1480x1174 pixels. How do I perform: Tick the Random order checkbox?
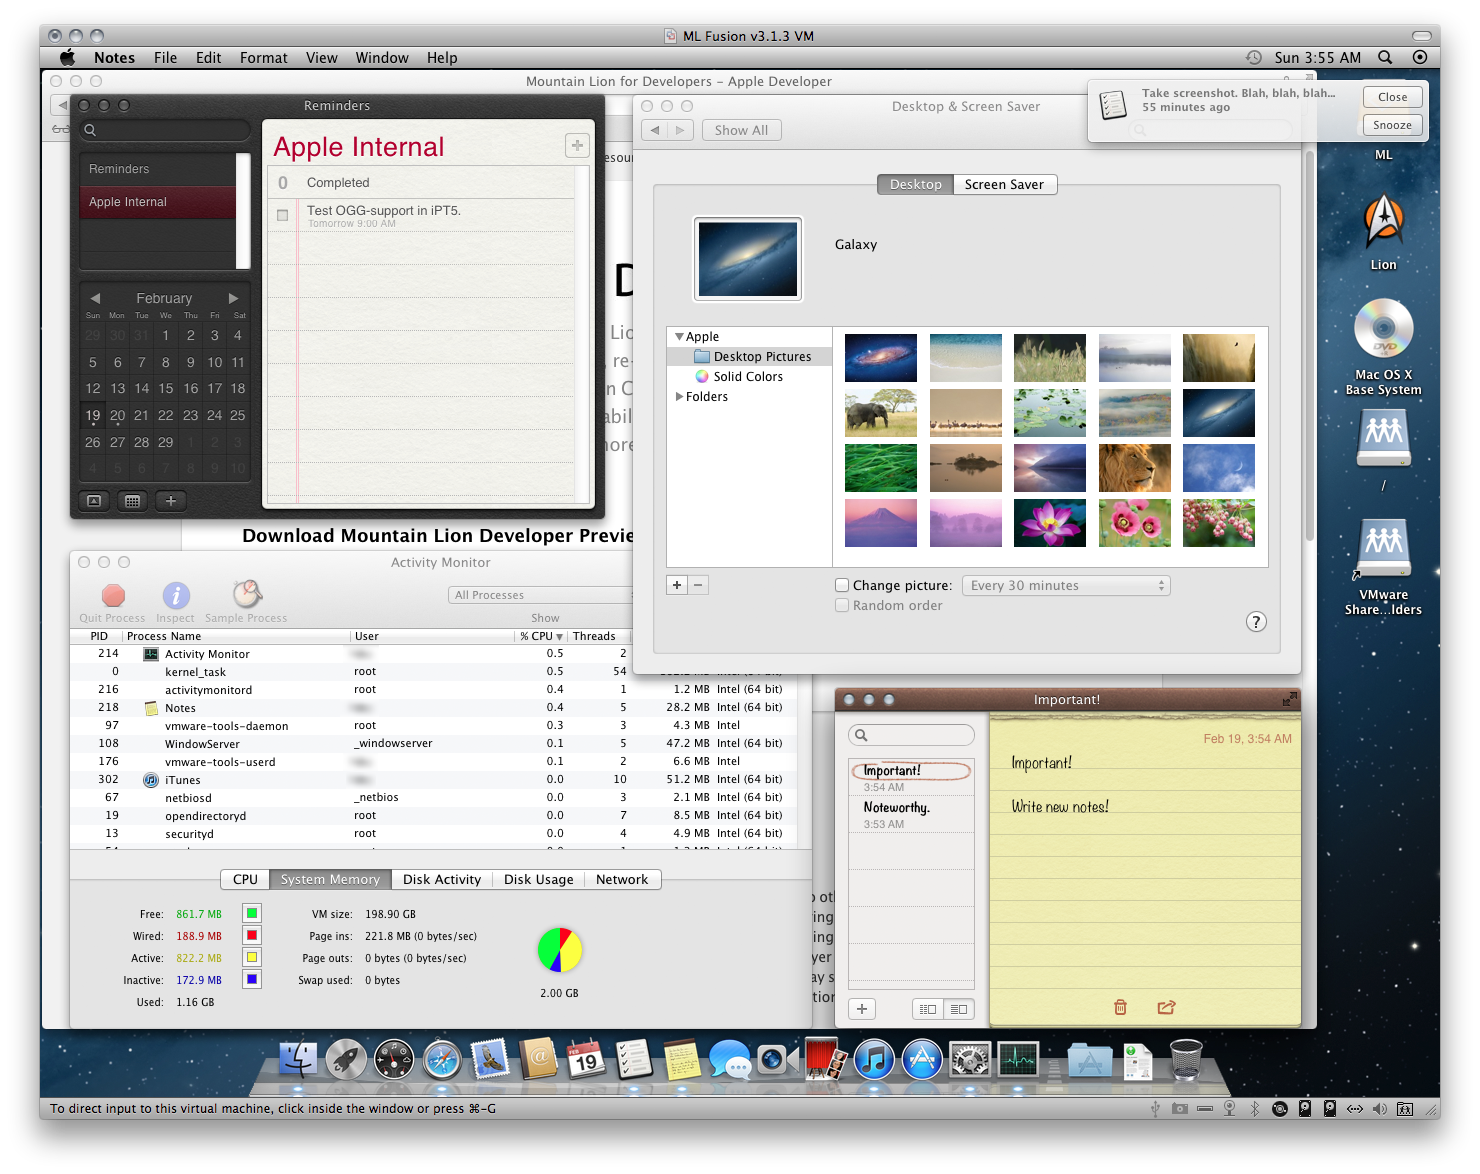click(x=842, y=605)
